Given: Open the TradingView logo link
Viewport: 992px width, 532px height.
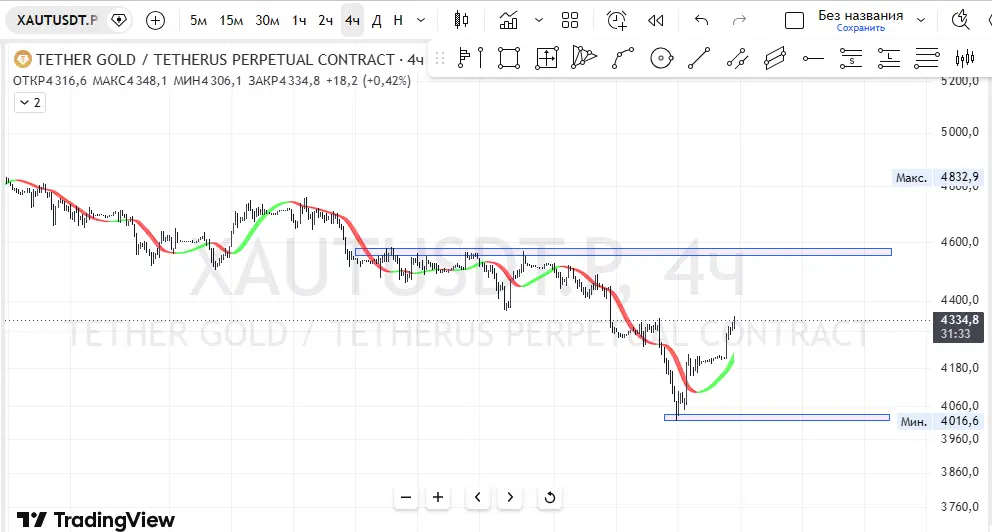Looking at the screenshot, I should tap(96, 519).
